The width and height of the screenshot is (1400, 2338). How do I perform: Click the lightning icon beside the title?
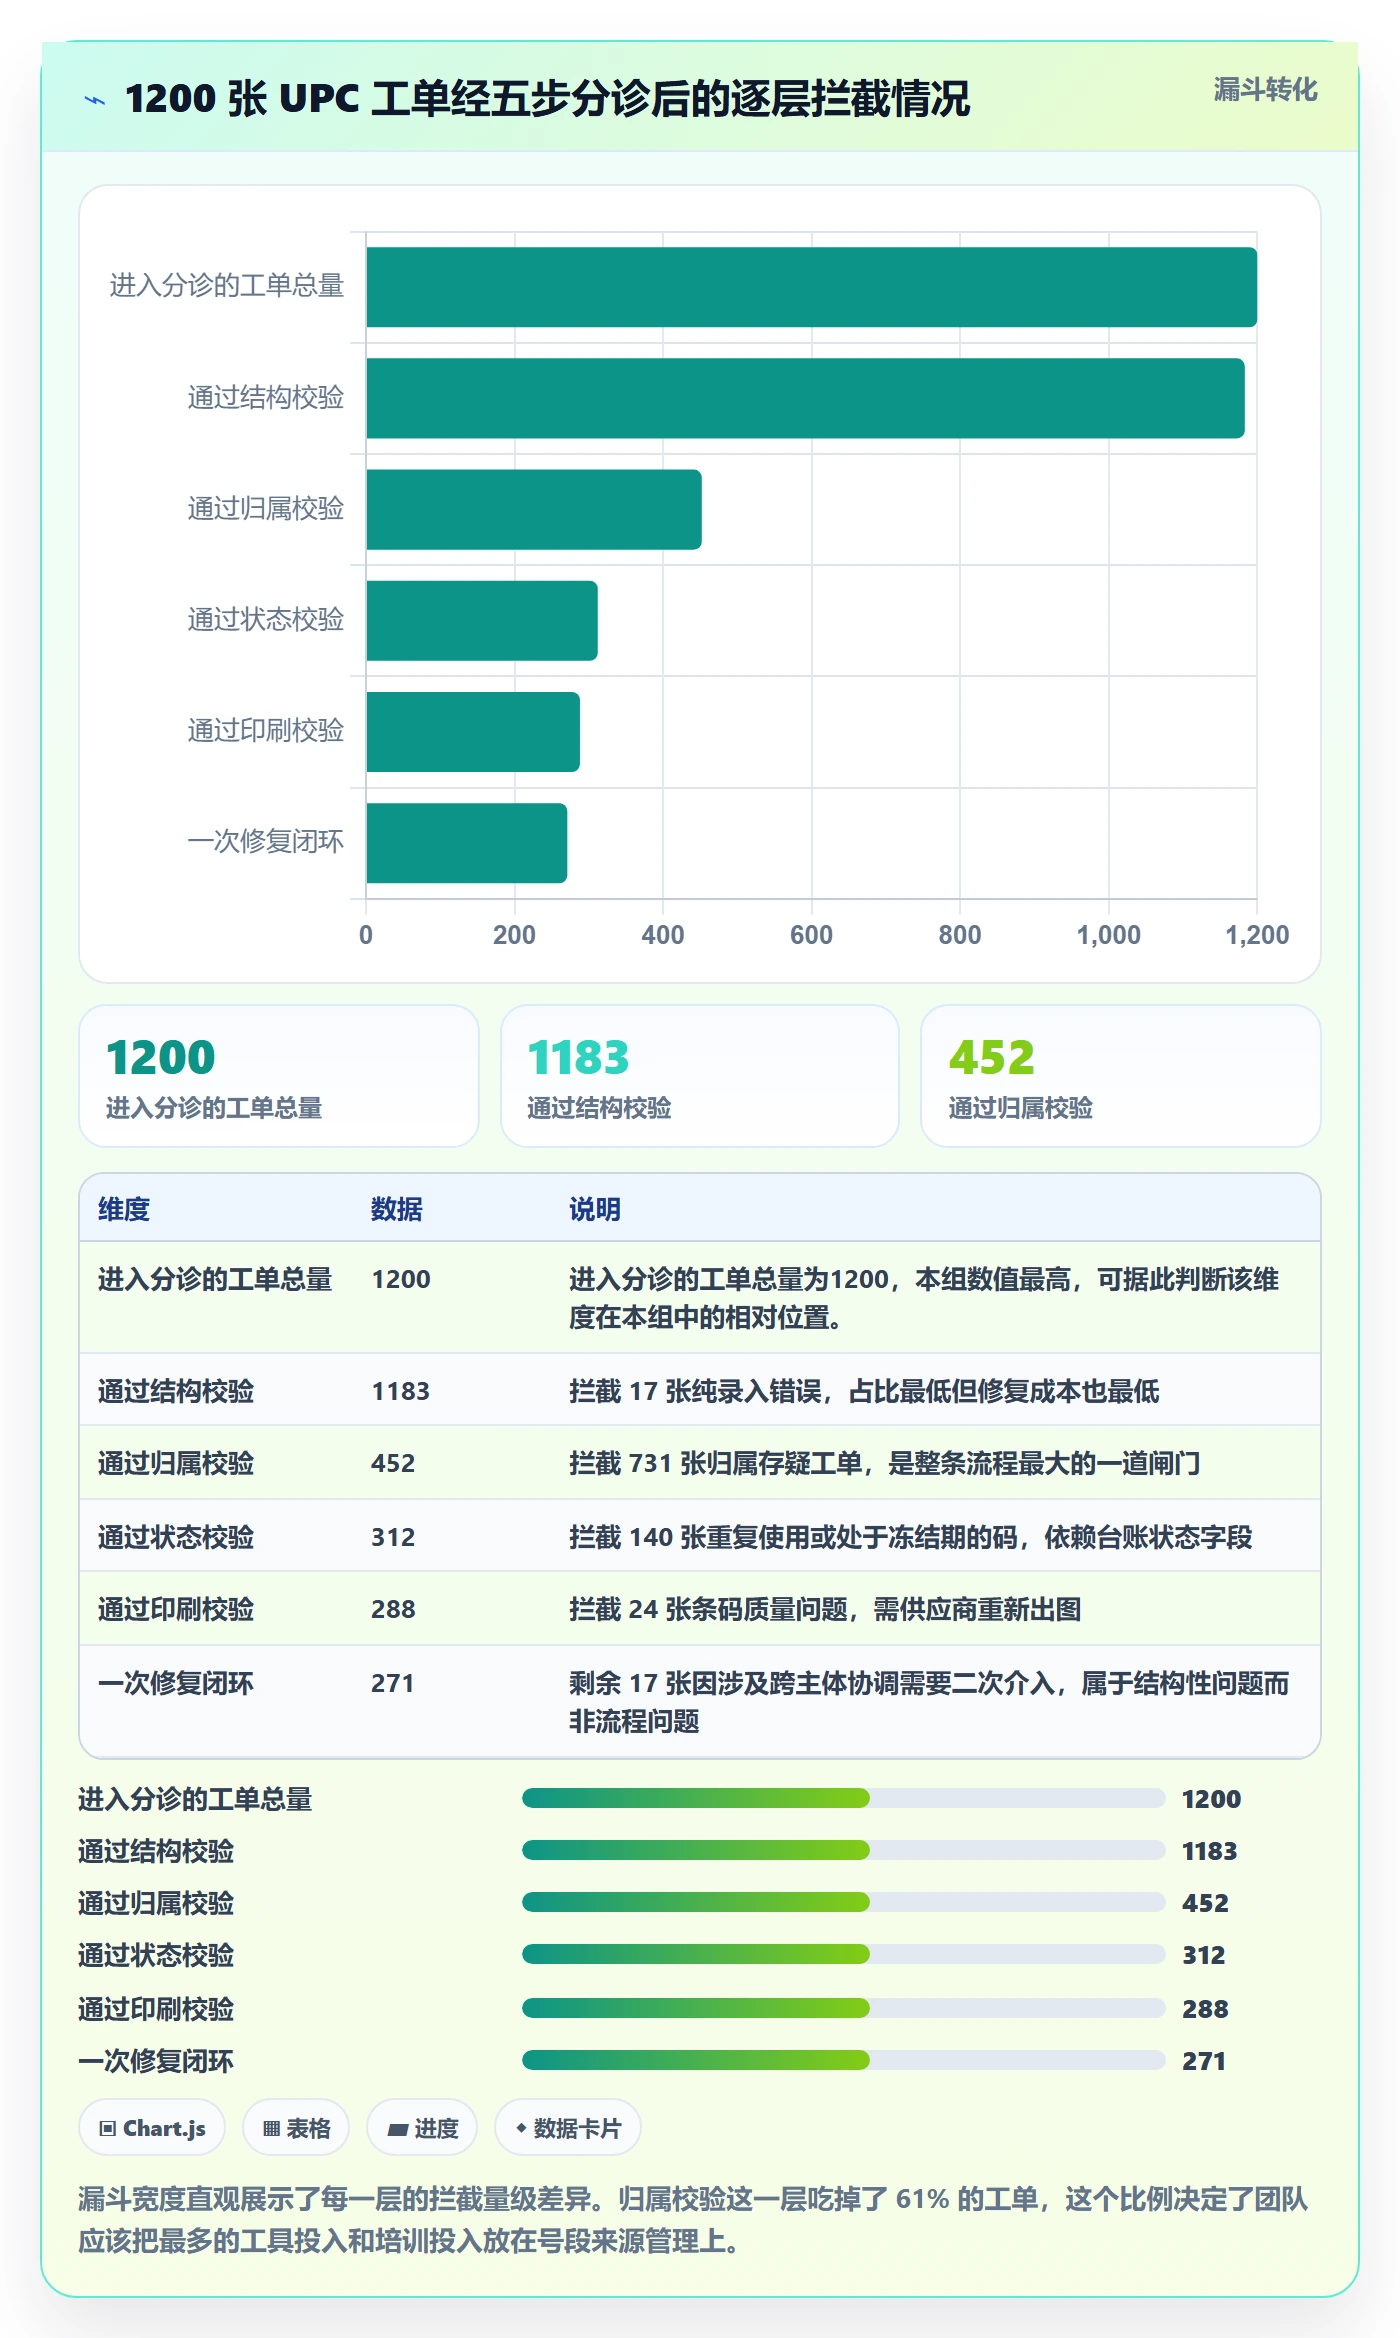[x=95, y=99]
